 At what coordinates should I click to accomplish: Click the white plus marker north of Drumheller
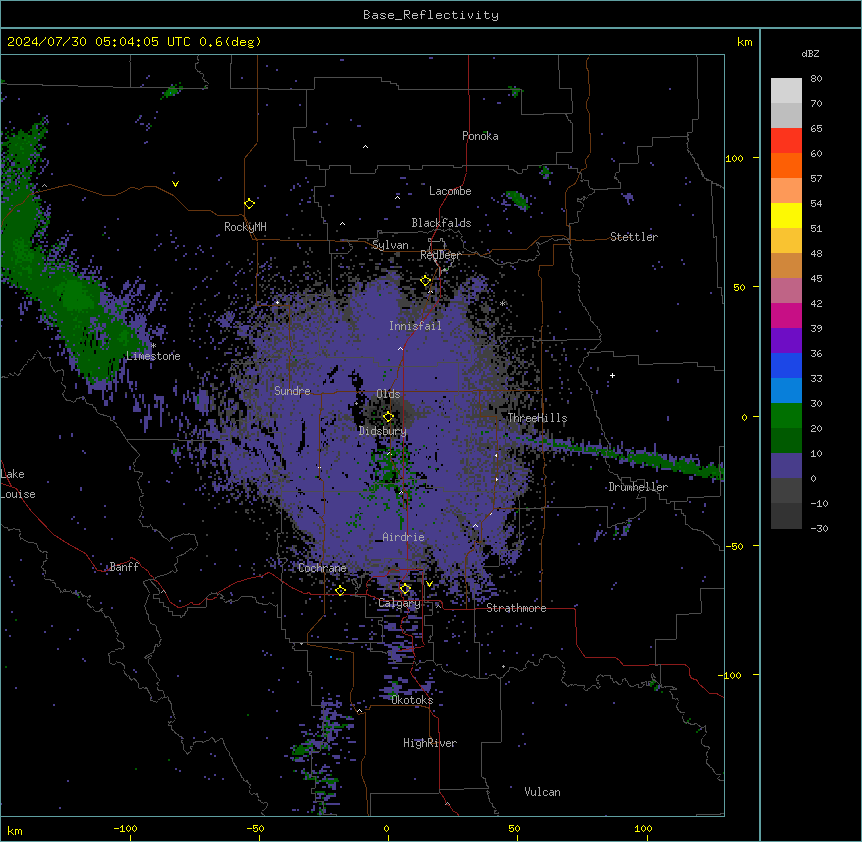(x=612, y=375)
